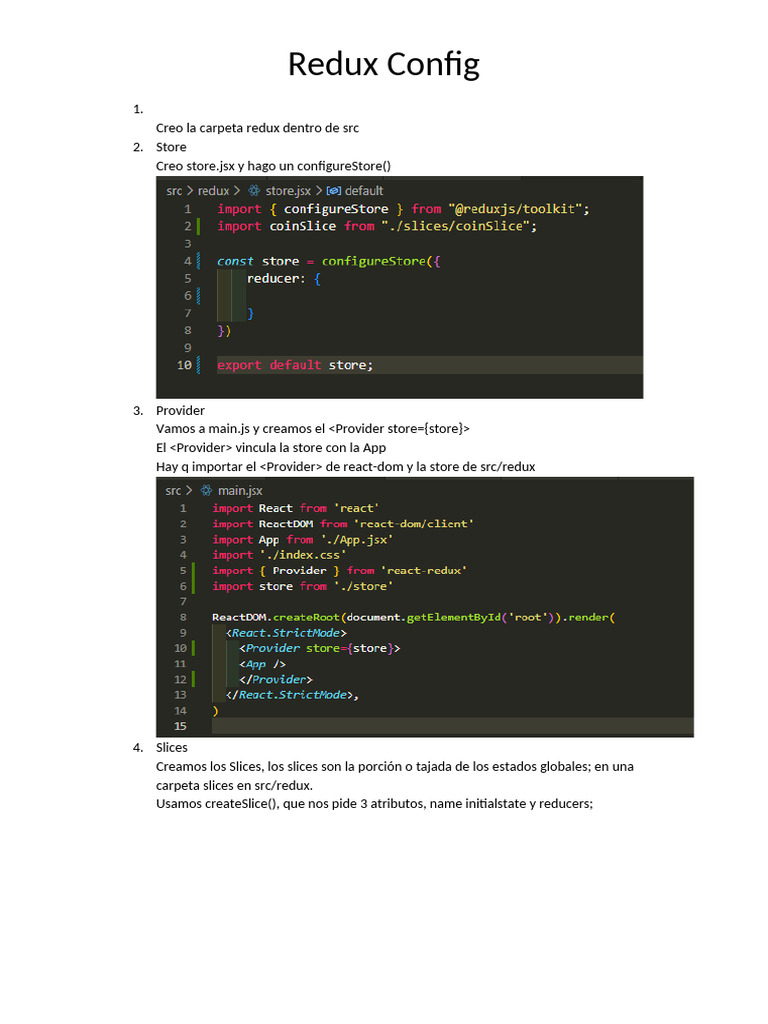Click the opening '<React.StrictMode>' tag

[x=286, y=633]
